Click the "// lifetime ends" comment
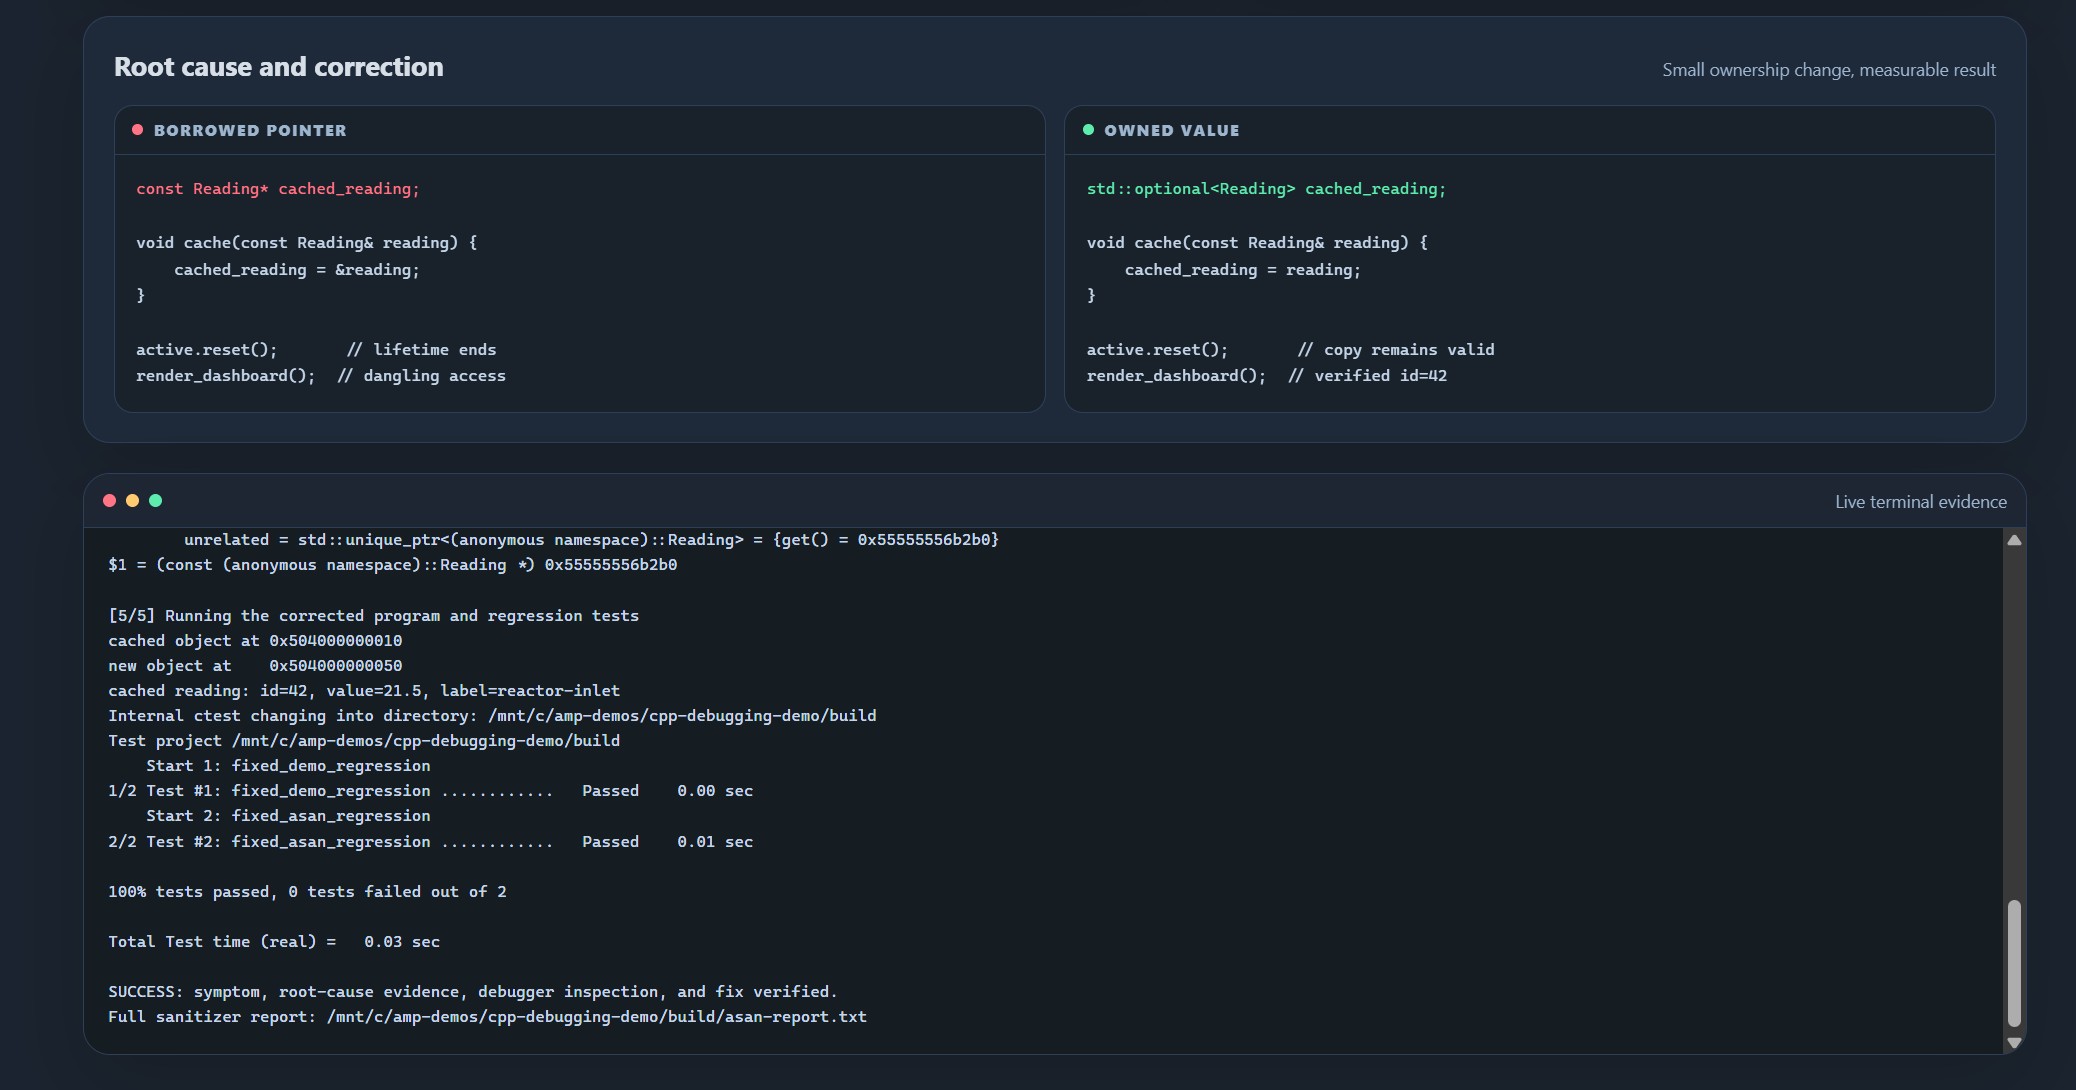The width and height of the screenshot is (2076, 1090). pyautogui.click(x=421, y=350)
